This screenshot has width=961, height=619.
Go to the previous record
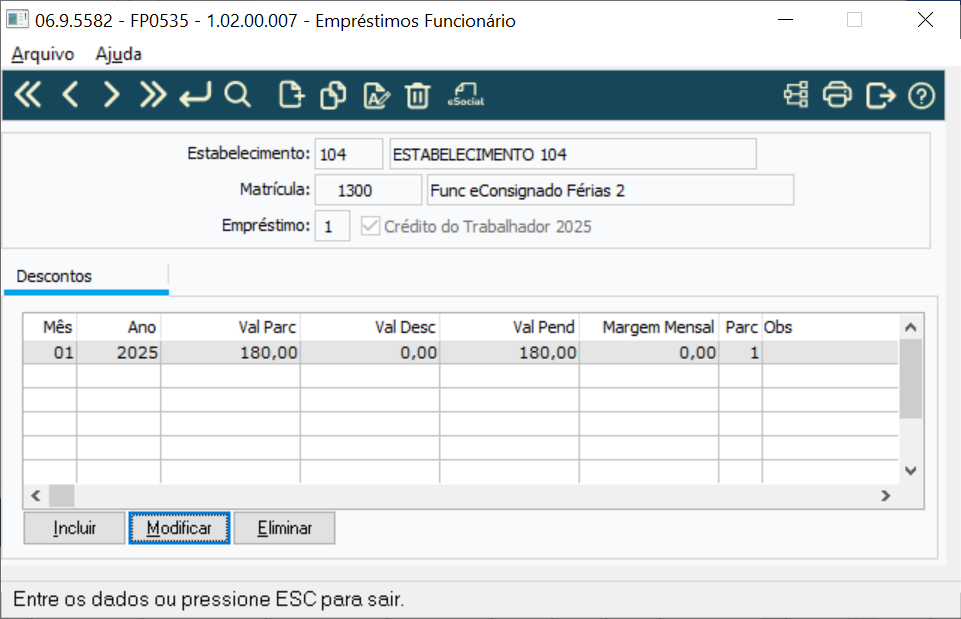70,95
